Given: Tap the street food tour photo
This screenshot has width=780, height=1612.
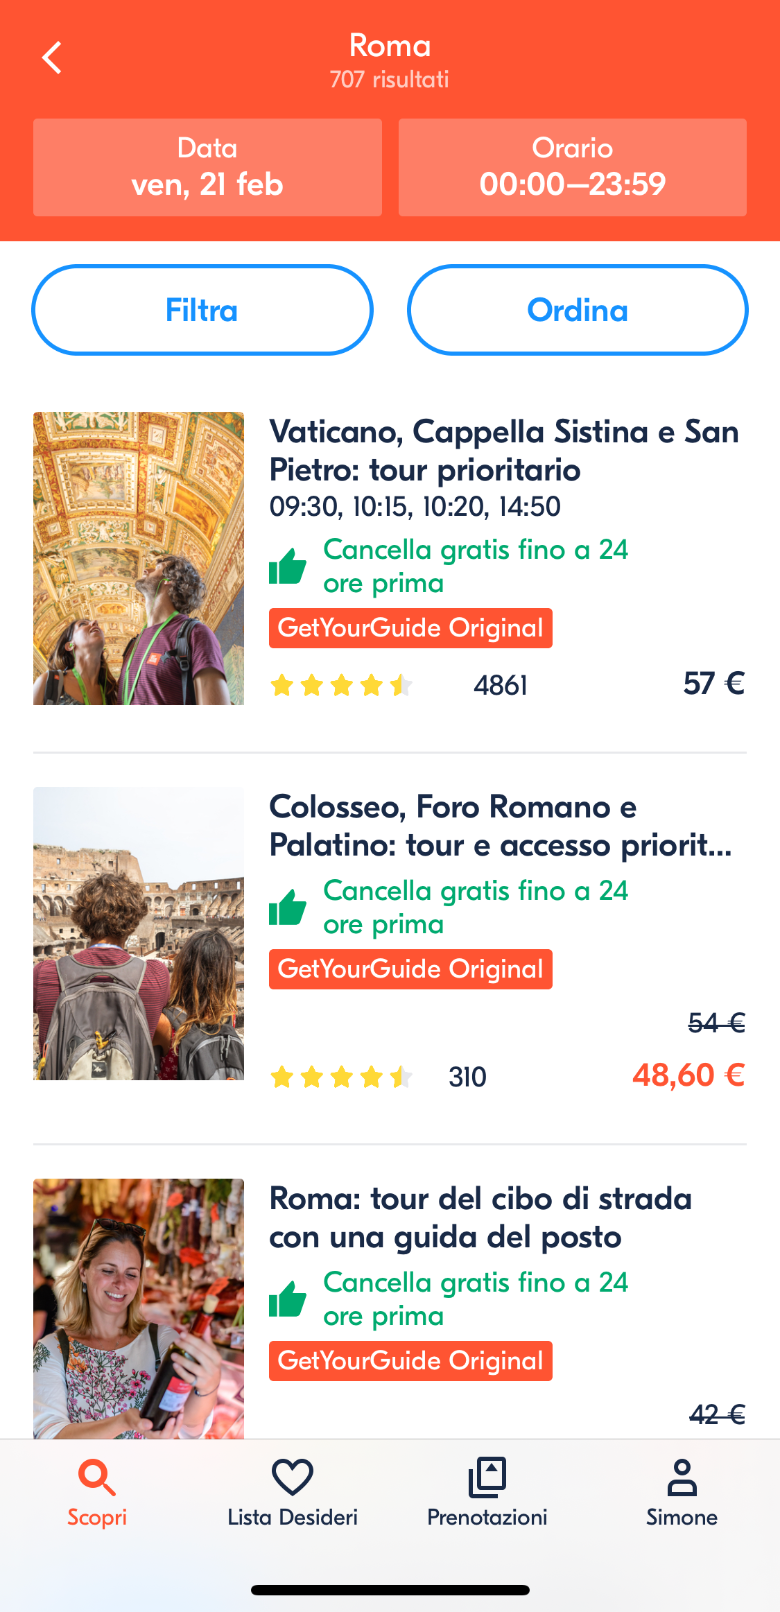Looking at the screenshot, I should (x=138, y=1308).
